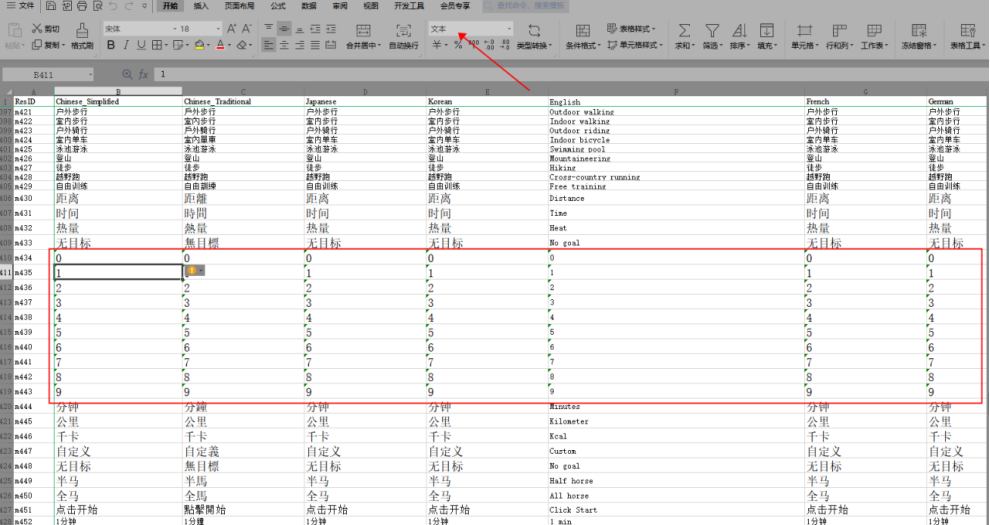This screenshot has width=990, height=525.
Task: Click the yellow warning icon beside cell B411
Action: coord(192,270)
